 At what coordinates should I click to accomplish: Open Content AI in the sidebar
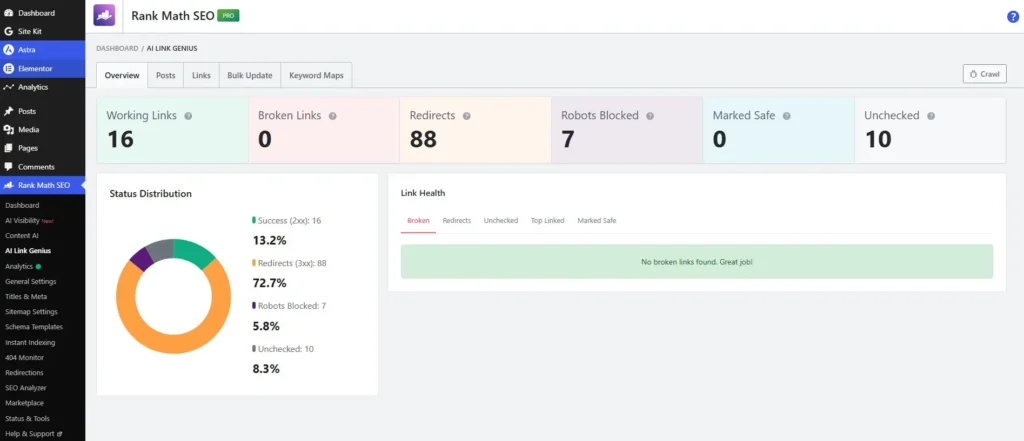pyautogui.click(x=22, y=236)
